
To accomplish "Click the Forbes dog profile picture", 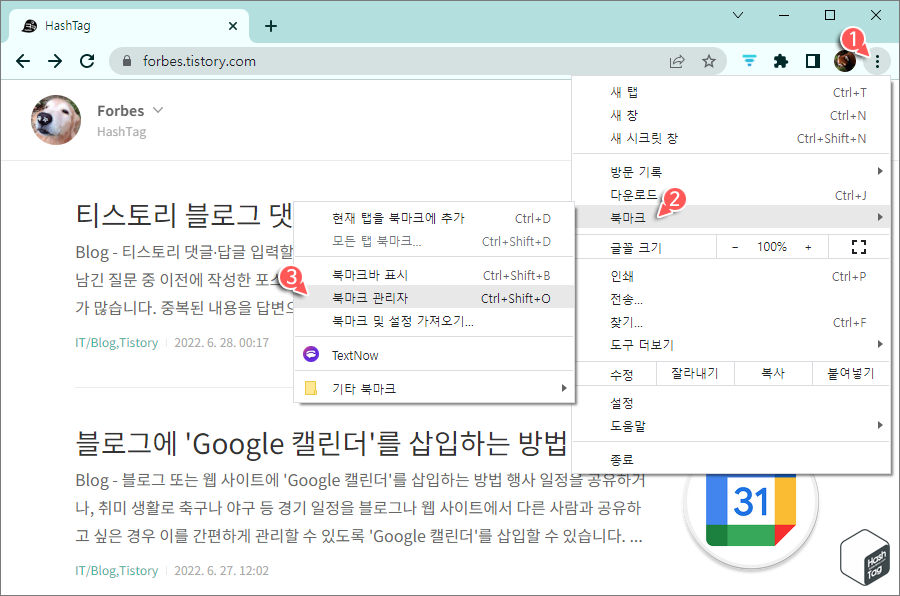I will point(56,120).
